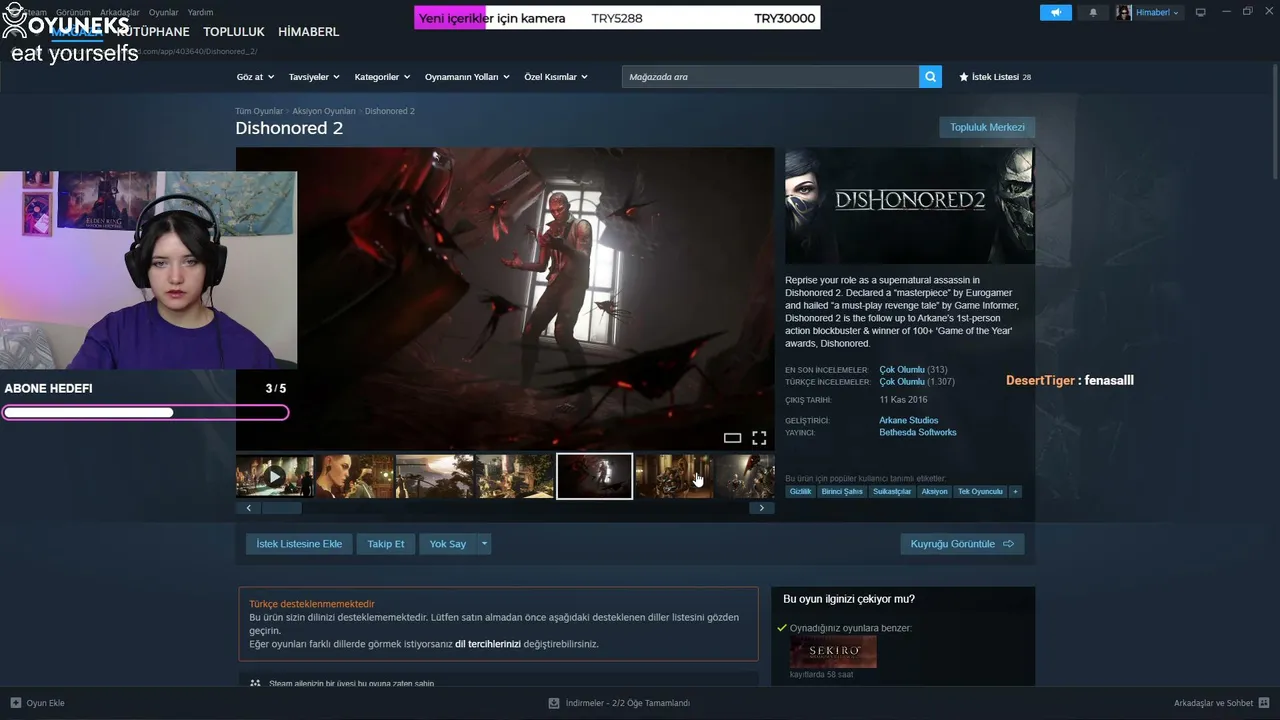Expand the Göz at dropdown
This screenshot has width=1280, height=720.
[x=255, y=77]
